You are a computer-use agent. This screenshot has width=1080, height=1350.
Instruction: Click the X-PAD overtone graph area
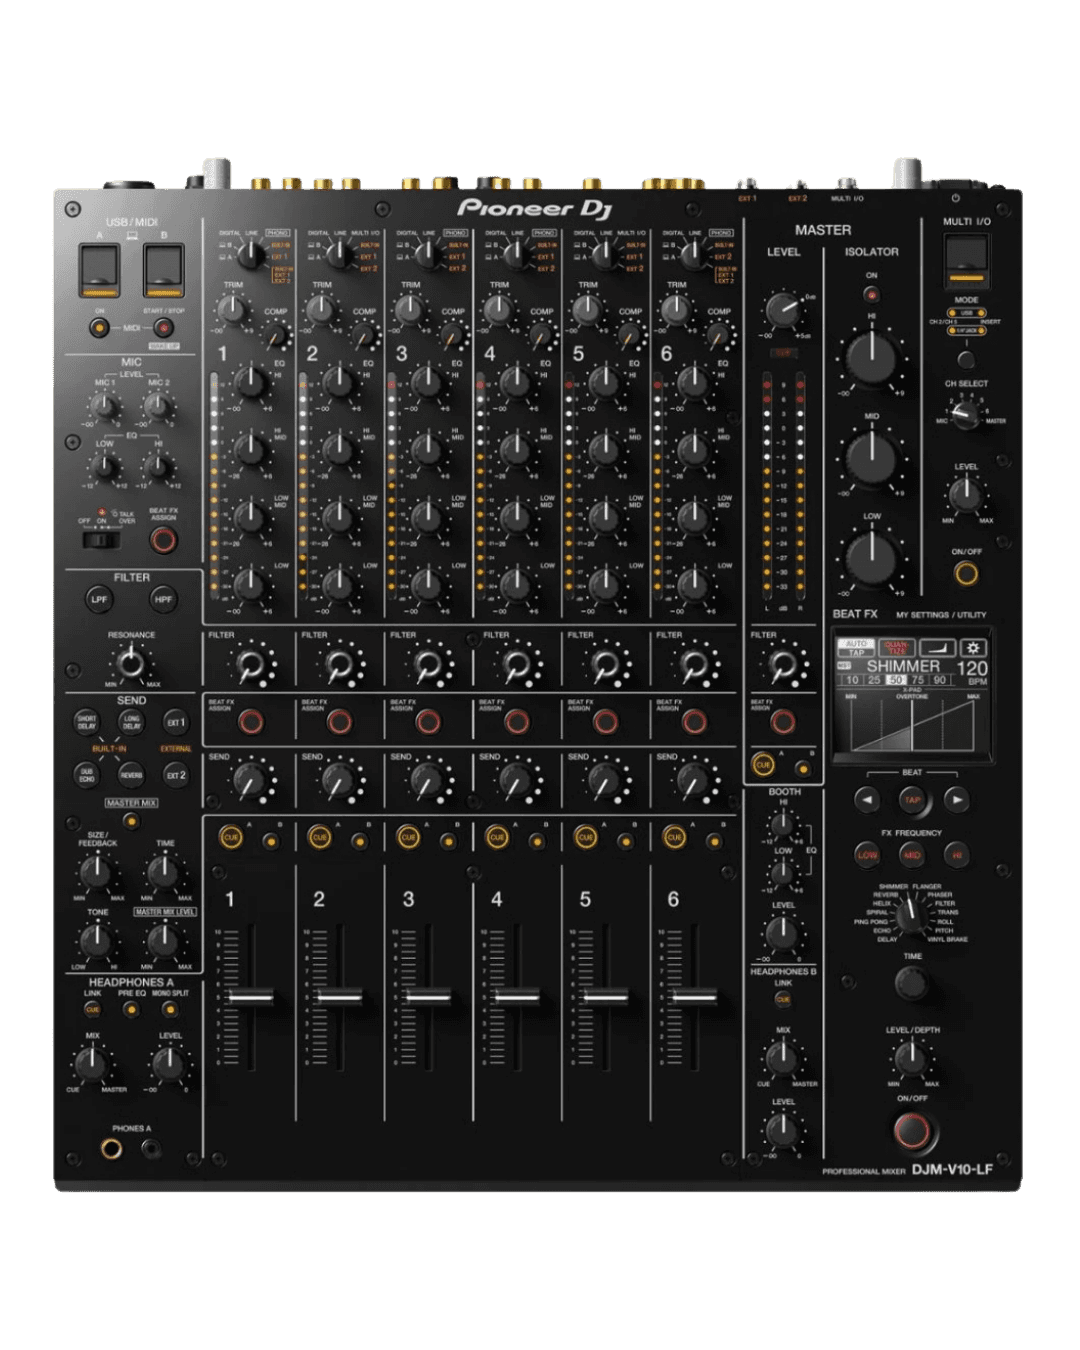911,726
